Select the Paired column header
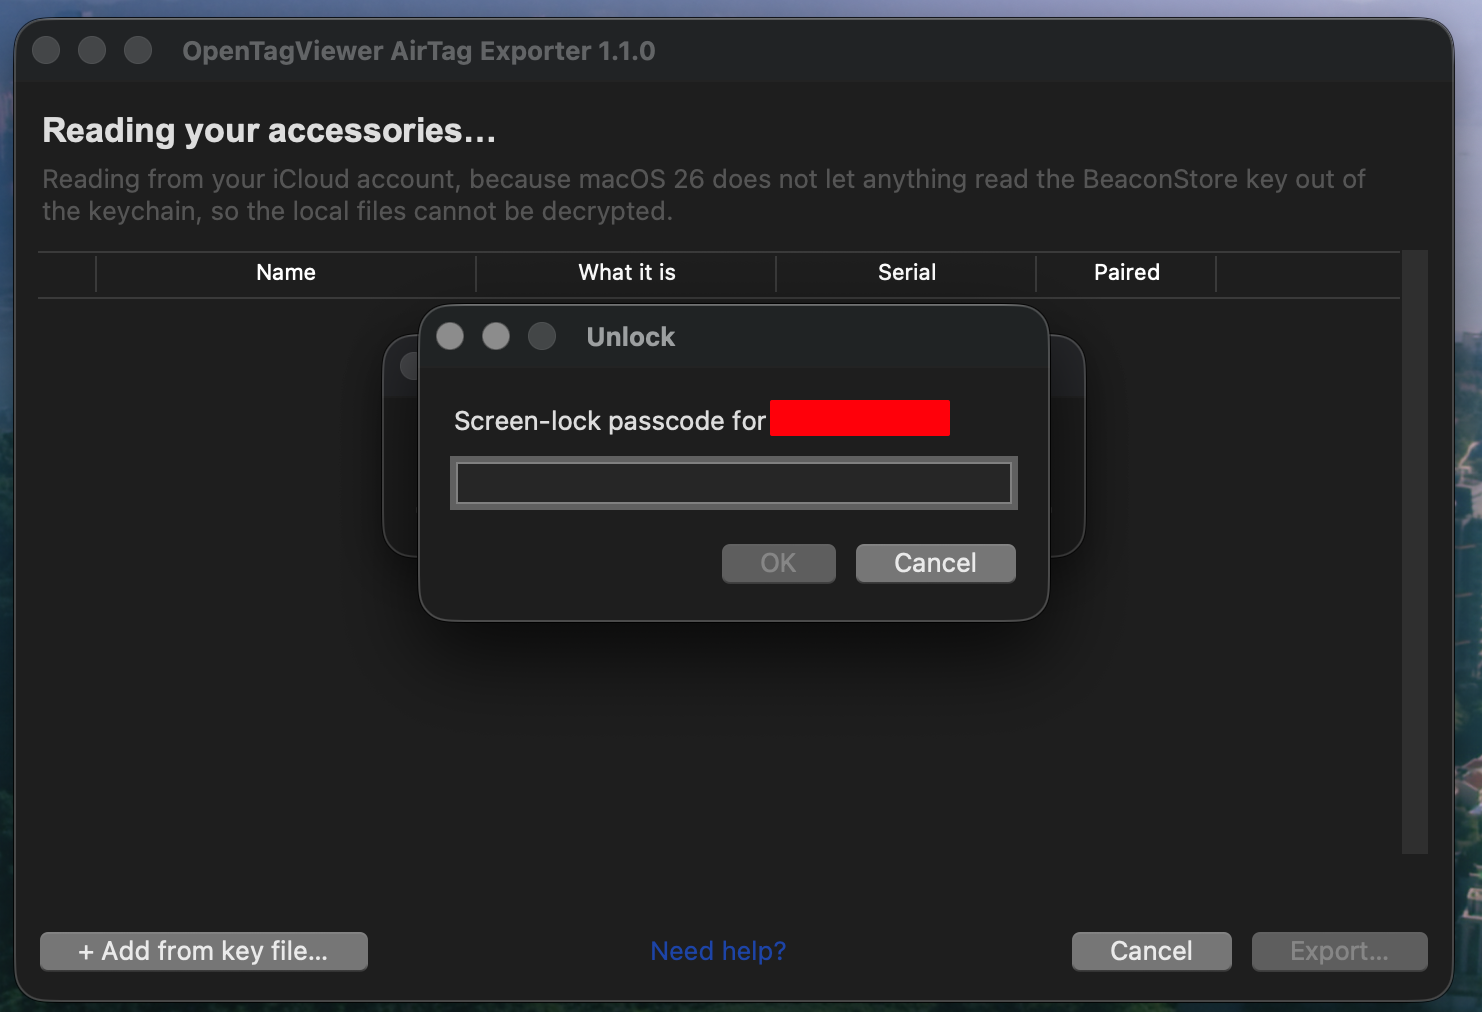The width and height of the screenshot is (1482, 1012). click(x=1127, y=272)
